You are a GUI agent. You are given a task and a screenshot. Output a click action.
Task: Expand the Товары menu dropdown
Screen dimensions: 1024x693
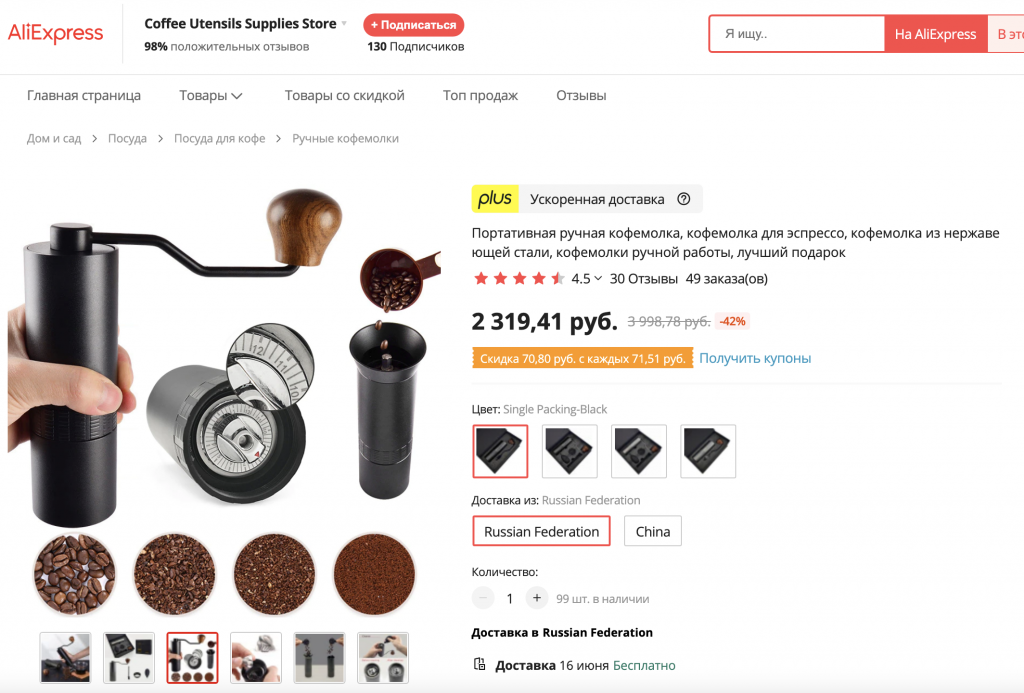(x=211, y=95)
